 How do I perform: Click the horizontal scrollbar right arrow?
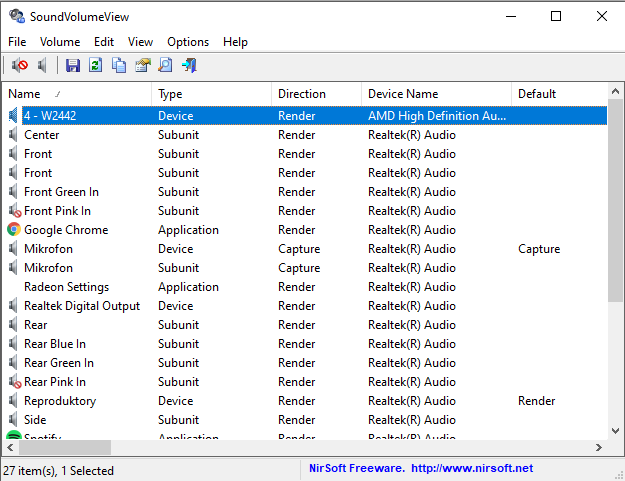click(x=599, y=449)
